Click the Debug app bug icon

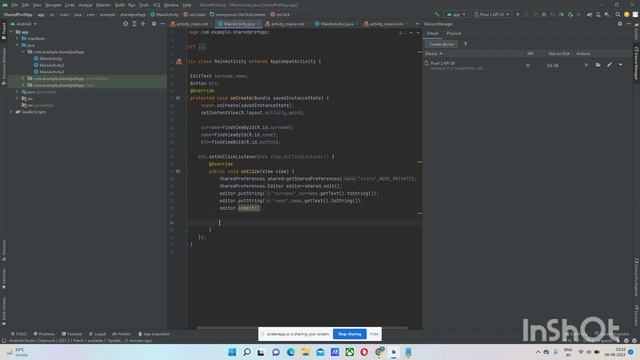pos(544,14)
